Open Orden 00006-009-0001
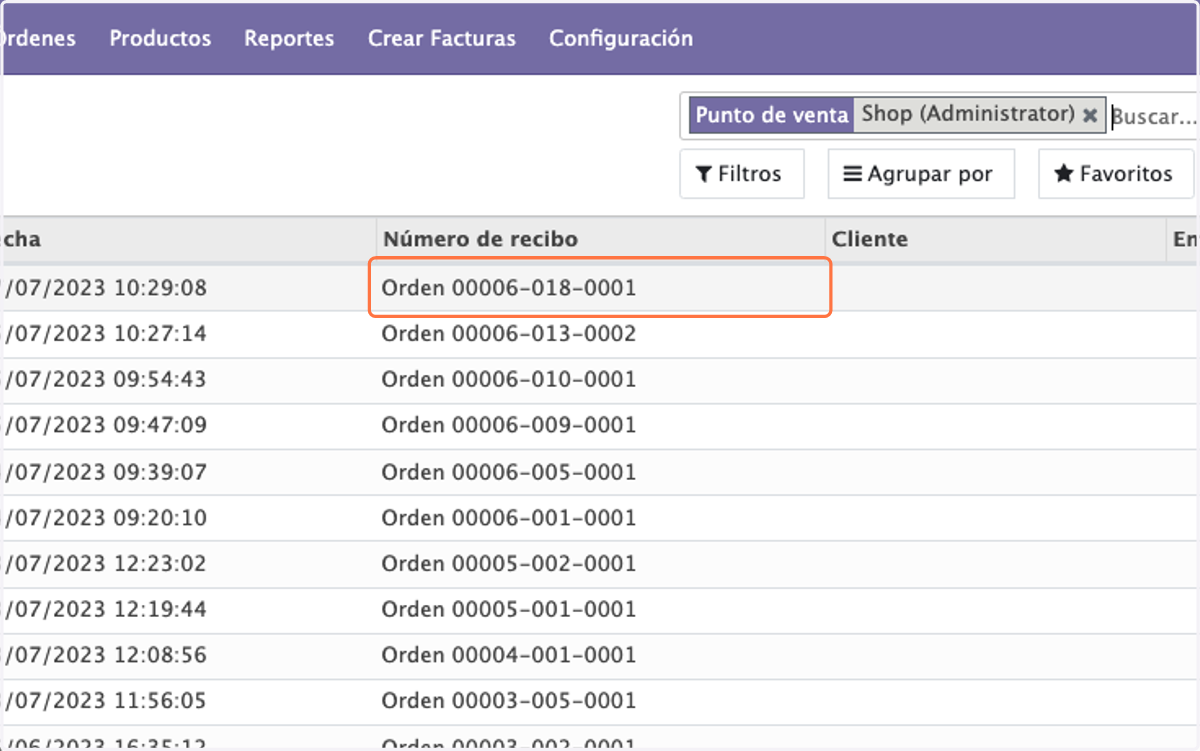The image size is (1200, 751). point(509,425)
